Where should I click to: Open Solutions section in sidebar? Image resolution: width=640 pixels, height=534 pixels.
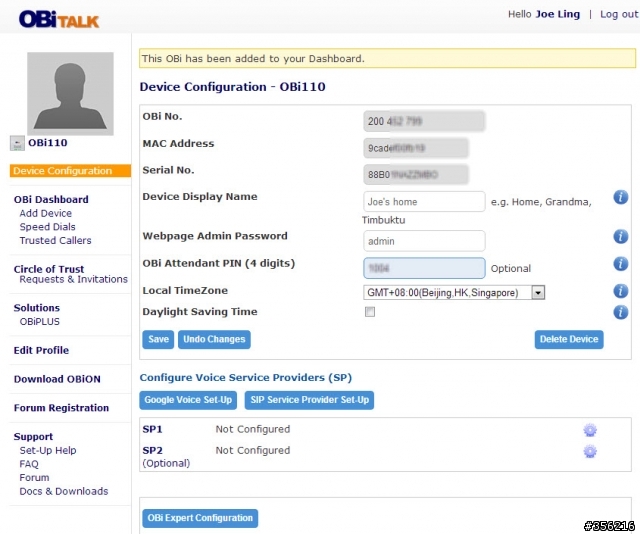pyautogui.click(x=37, y=308)
